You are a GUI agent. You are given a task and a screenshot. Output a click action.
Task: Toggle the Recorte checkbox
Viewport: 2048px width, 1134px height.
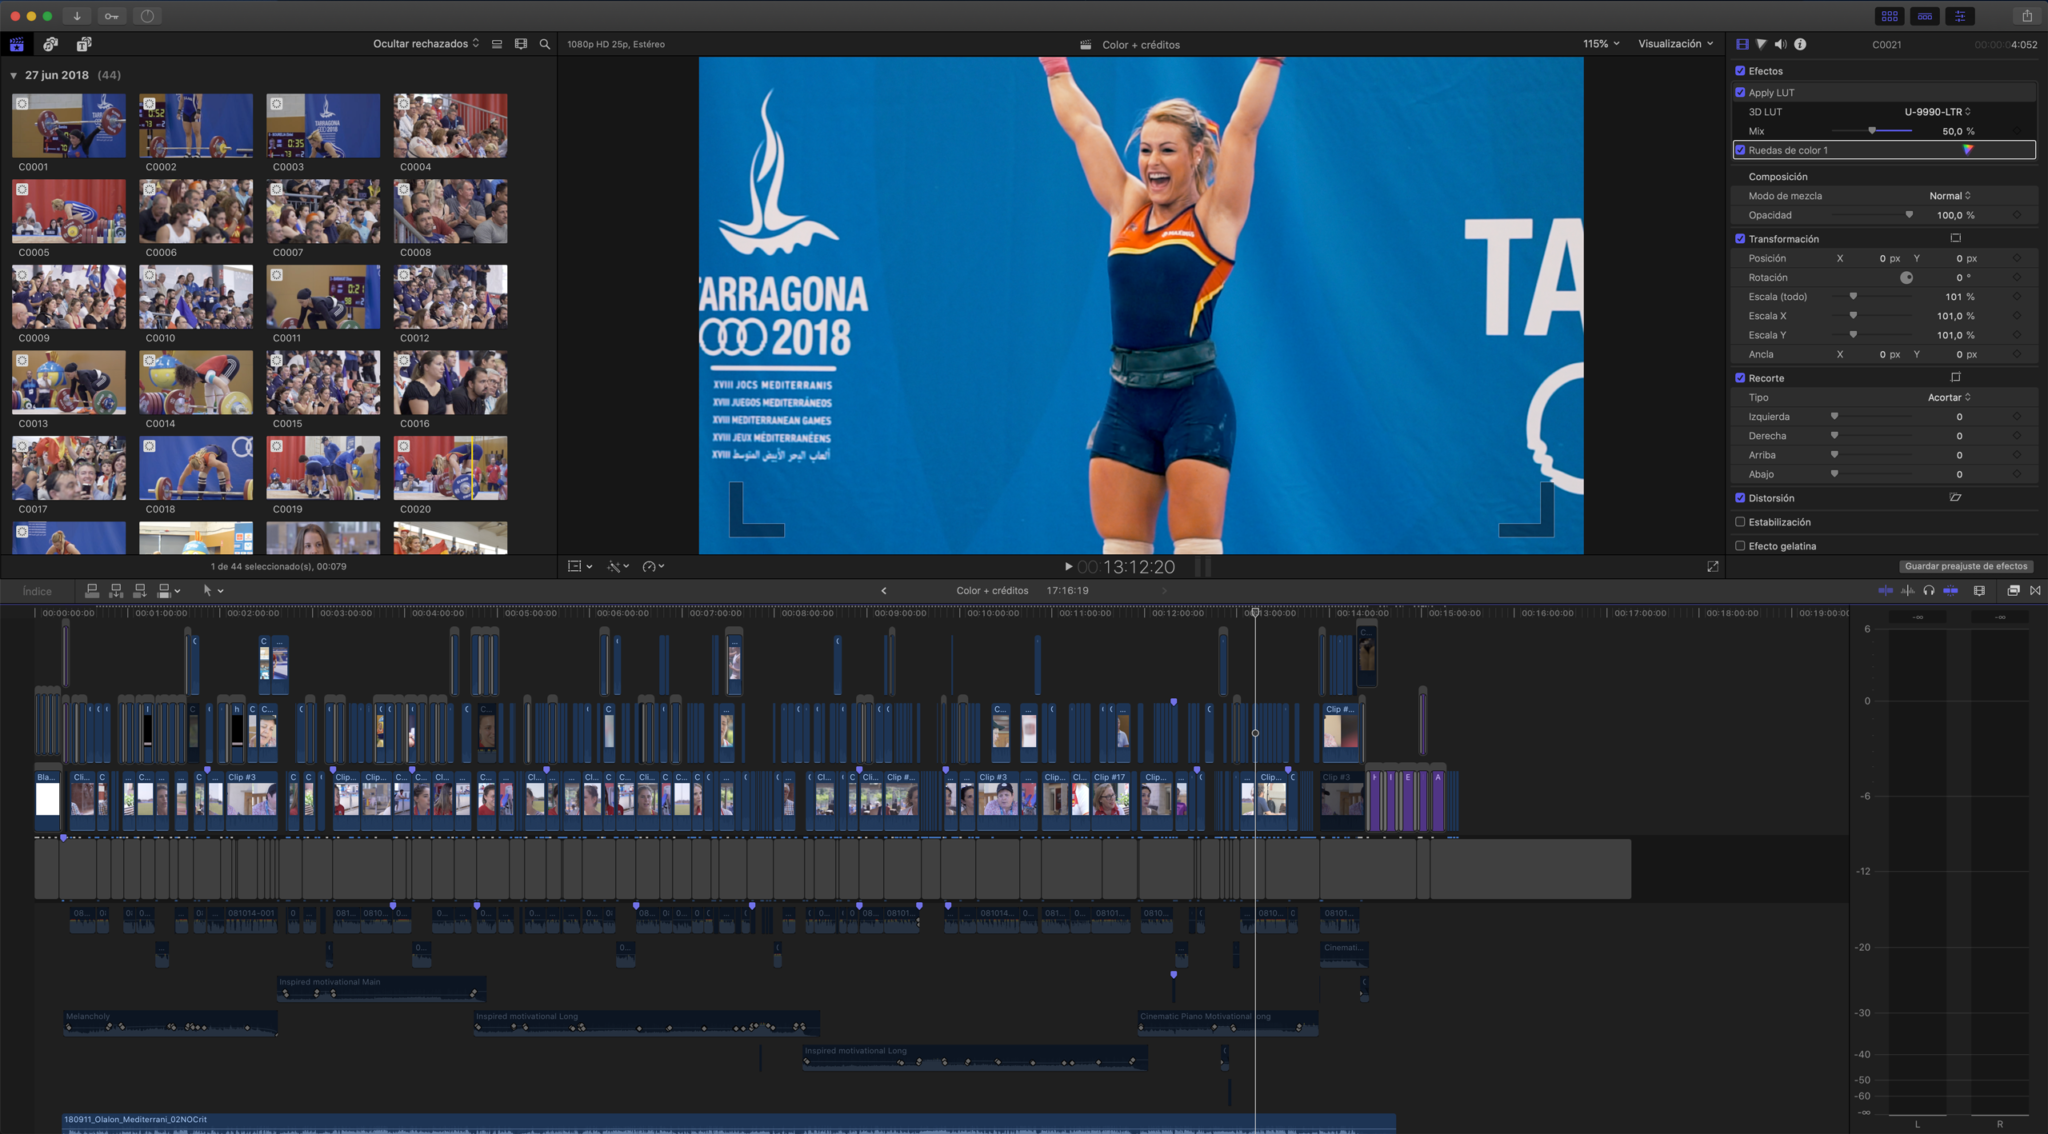tap(1740, 378)
